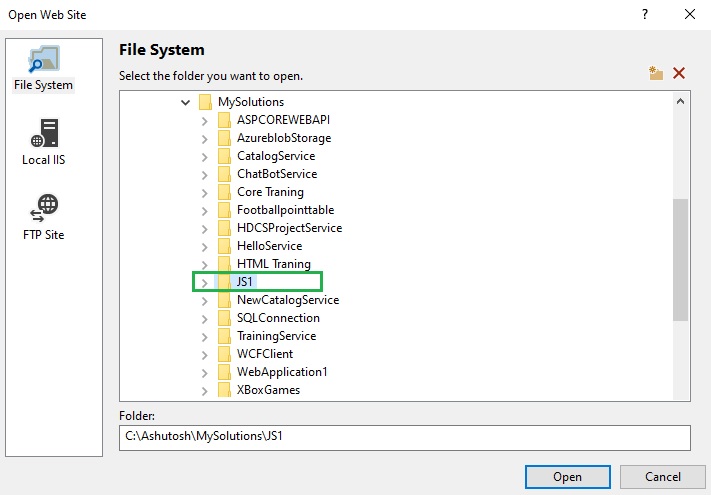Select the ChatBotService folder
Screen dimensions: 711x495
coord(277,174)
